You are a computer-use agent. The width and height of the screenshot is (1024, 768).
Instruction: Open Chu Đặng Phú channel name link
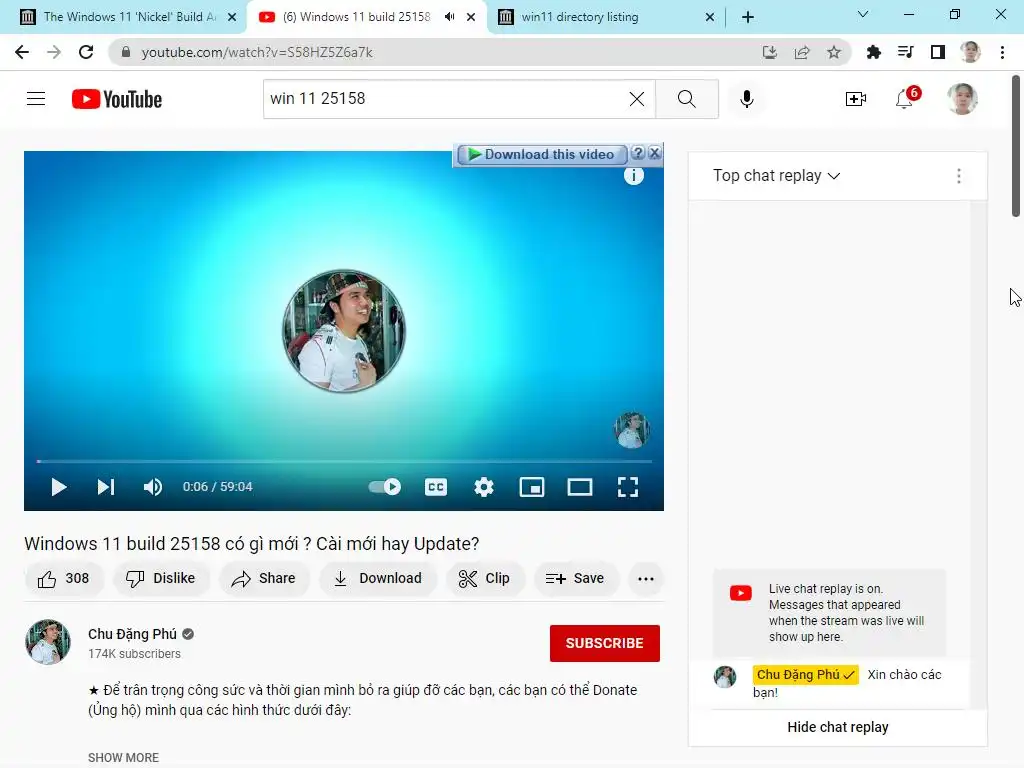(133, 634)
